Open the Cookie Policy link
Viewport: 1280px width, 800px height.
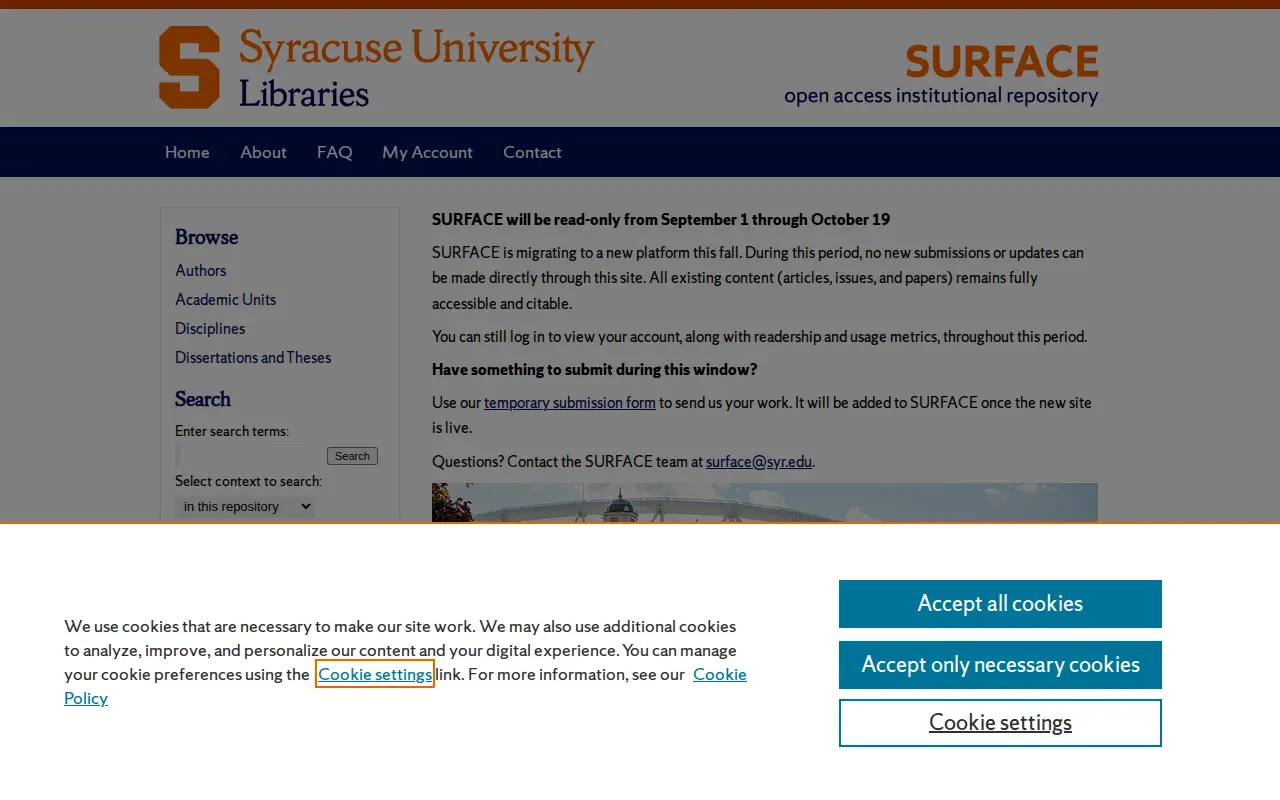coord(405,686)
